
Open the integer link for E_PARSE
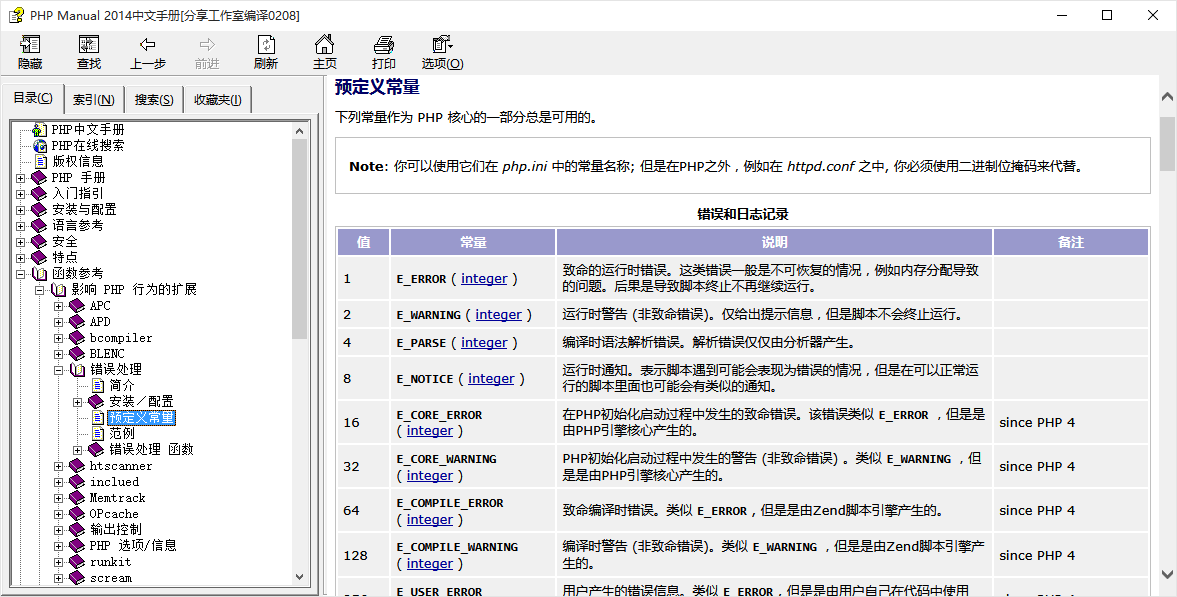(484, 342)
